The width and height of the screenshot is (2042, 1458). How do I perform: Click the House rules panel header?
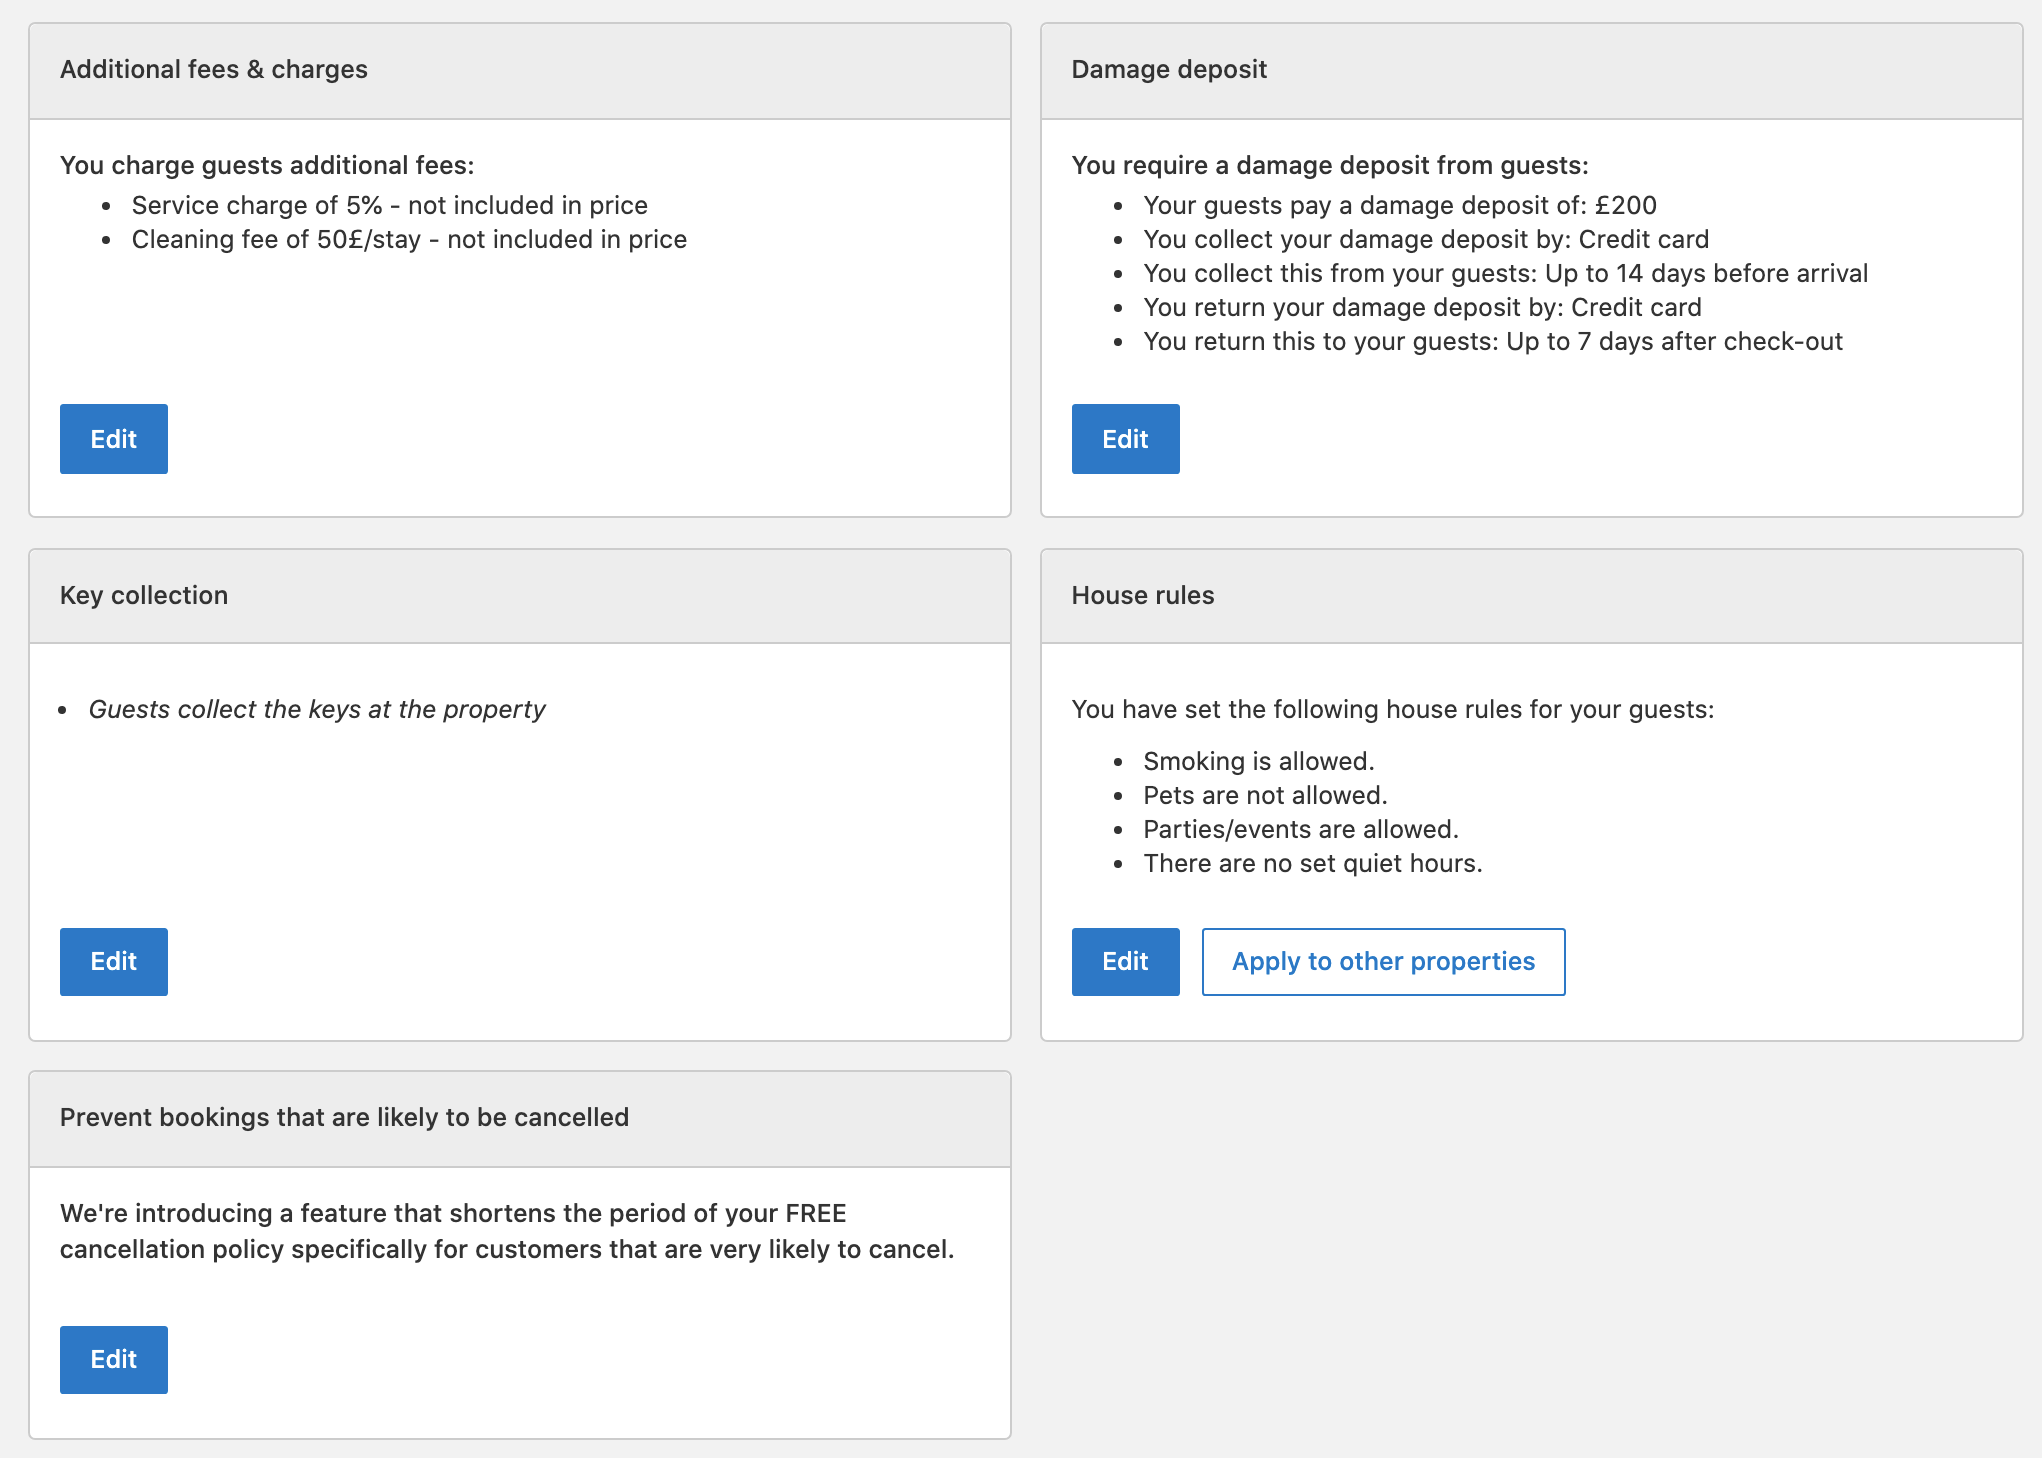[x=1143, y=596]
